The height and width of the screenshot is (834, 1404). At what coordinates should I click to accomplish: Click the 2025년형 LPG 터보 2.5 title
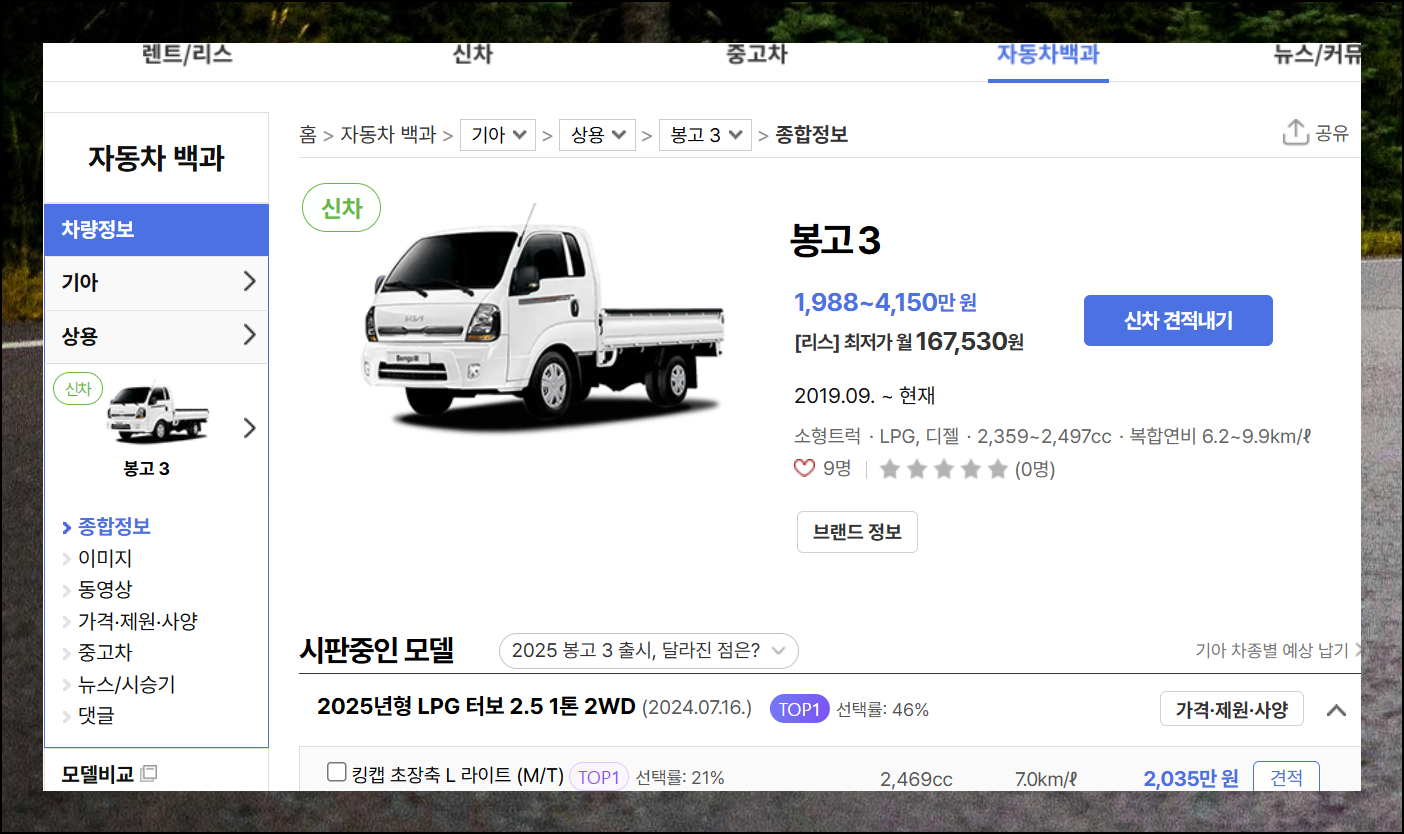[x=476, y=707]
